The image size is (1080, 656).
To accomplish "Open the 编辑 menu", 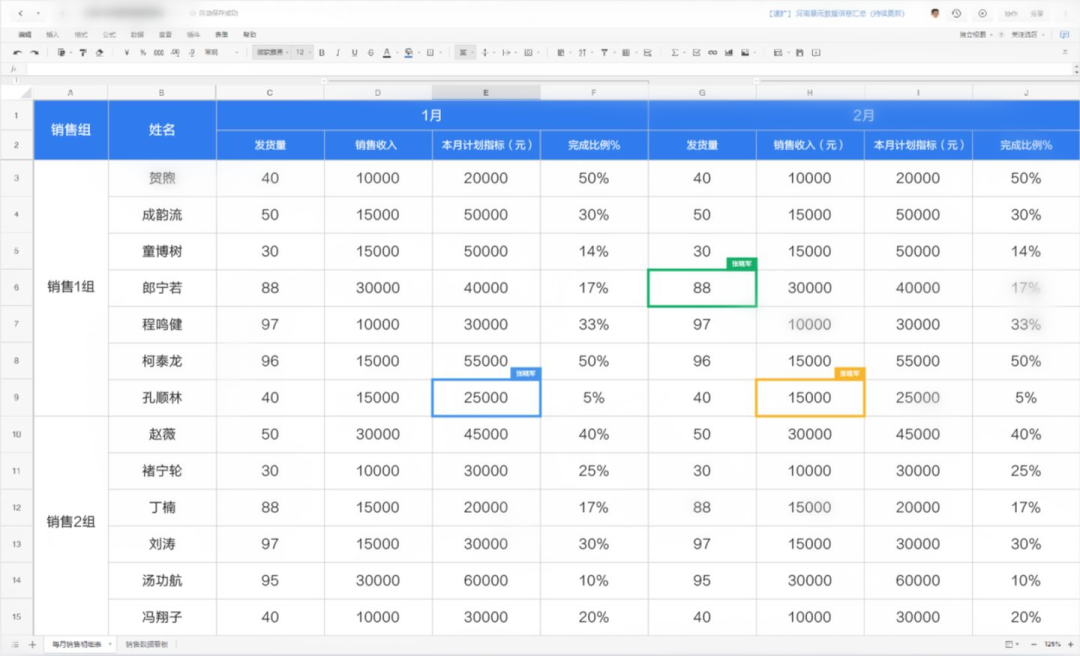I will pos(25,34).
